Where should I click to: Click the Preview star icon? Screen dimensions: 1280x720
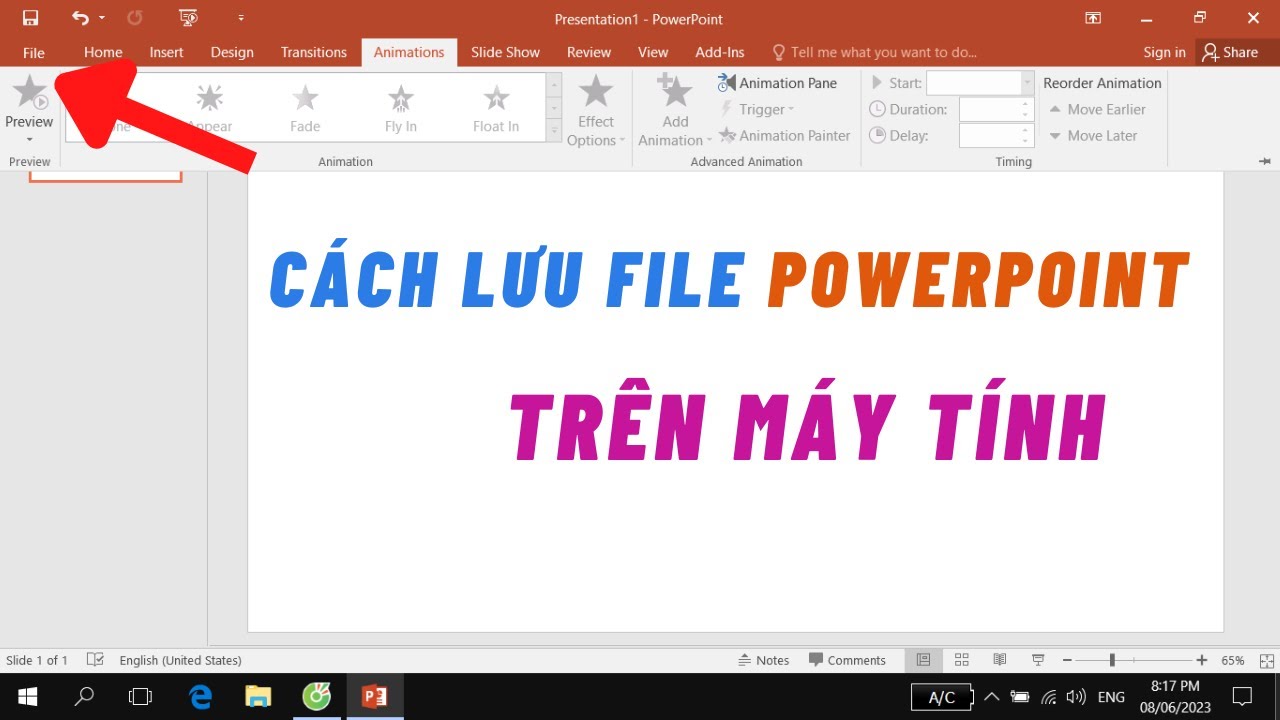tap(30, 92)
